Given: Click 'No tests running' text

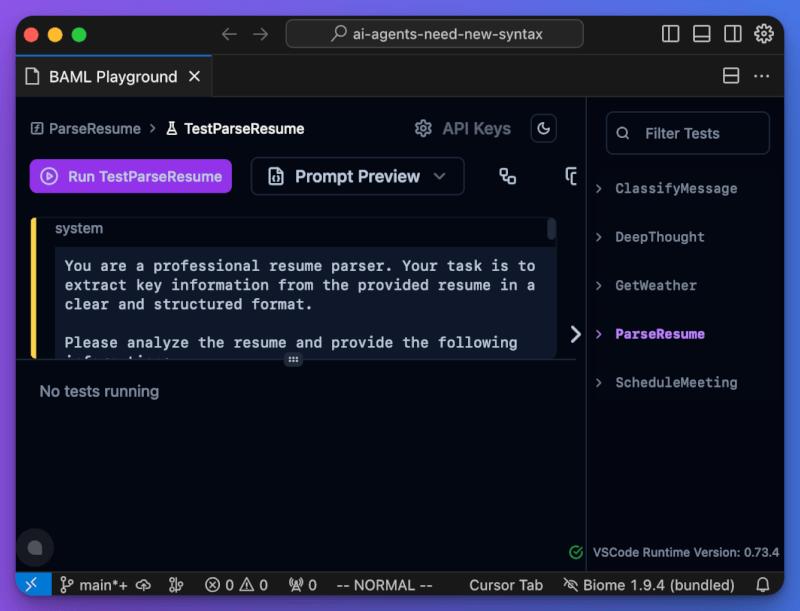Looking at the screenshot, I should pyautogui.click(x=99, y=391).
